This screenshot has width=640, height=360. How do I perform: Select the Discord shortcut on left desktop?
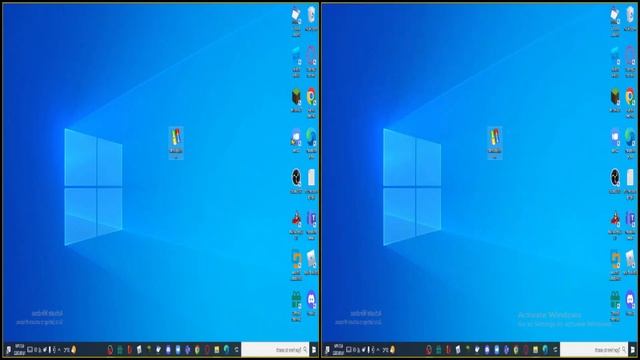tap(311, 300)
